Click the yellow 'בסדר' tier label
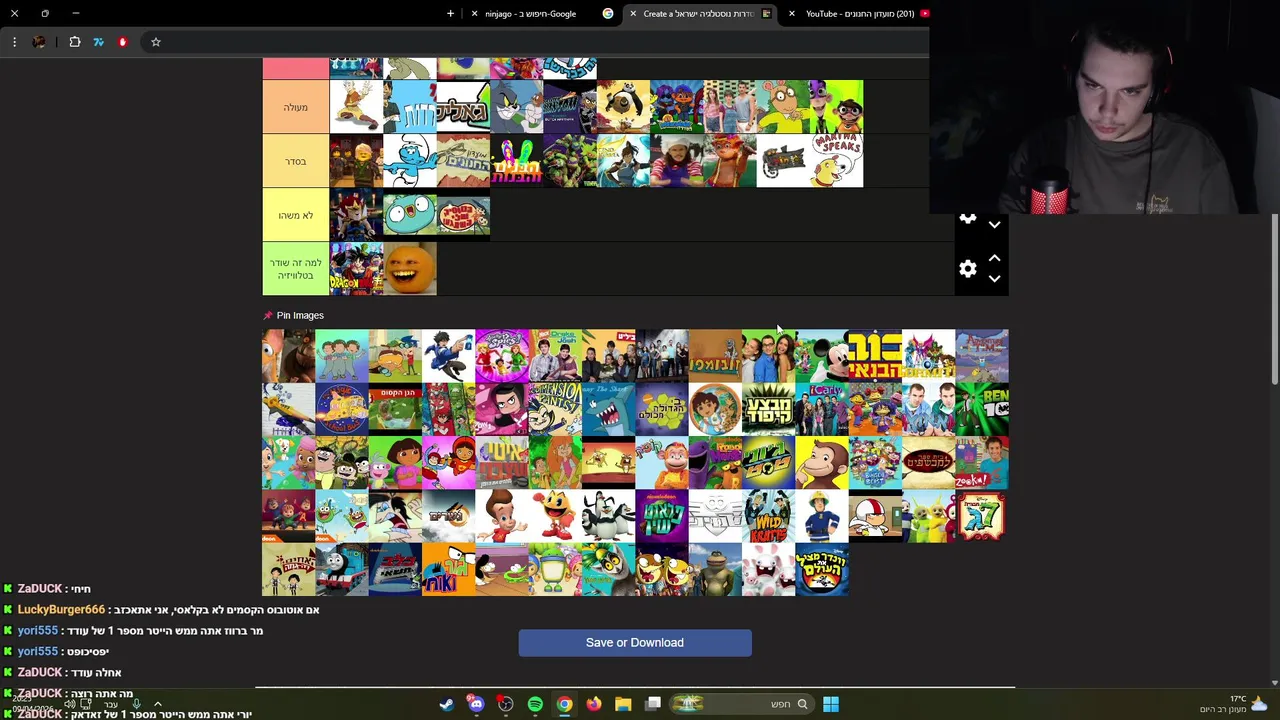This screenshot has width=1280, height=720. pos(295,161)
